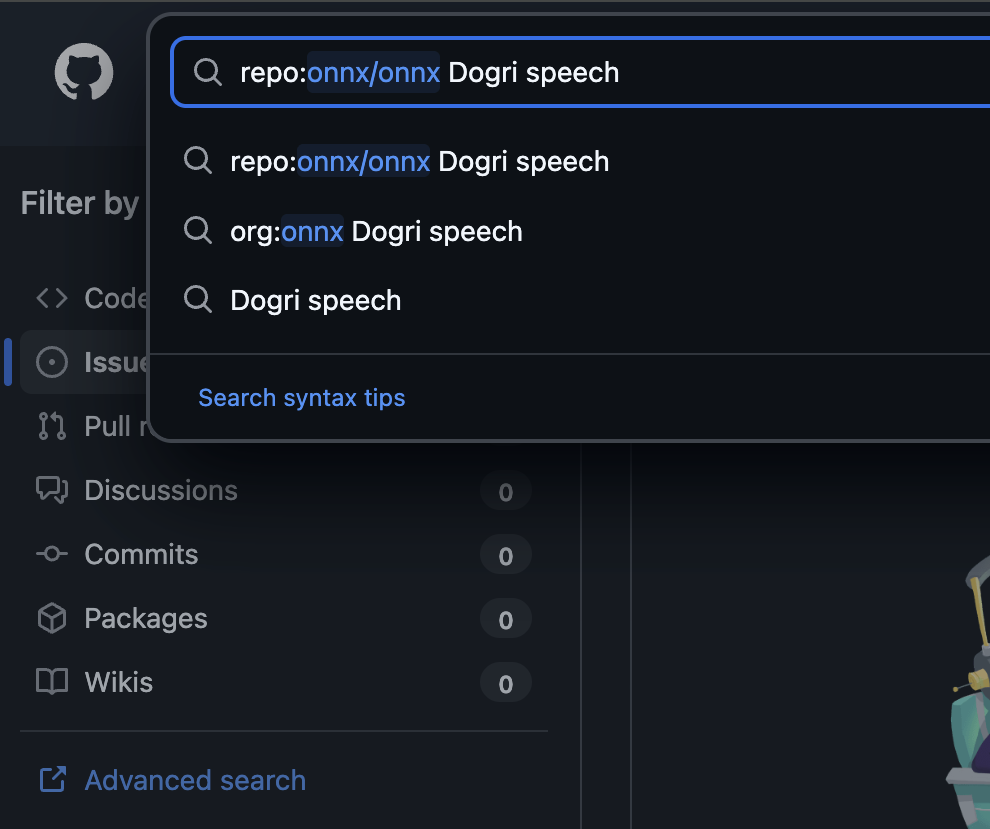Click the Packages cube icon
990x829 pixels.
coord(52,618)
